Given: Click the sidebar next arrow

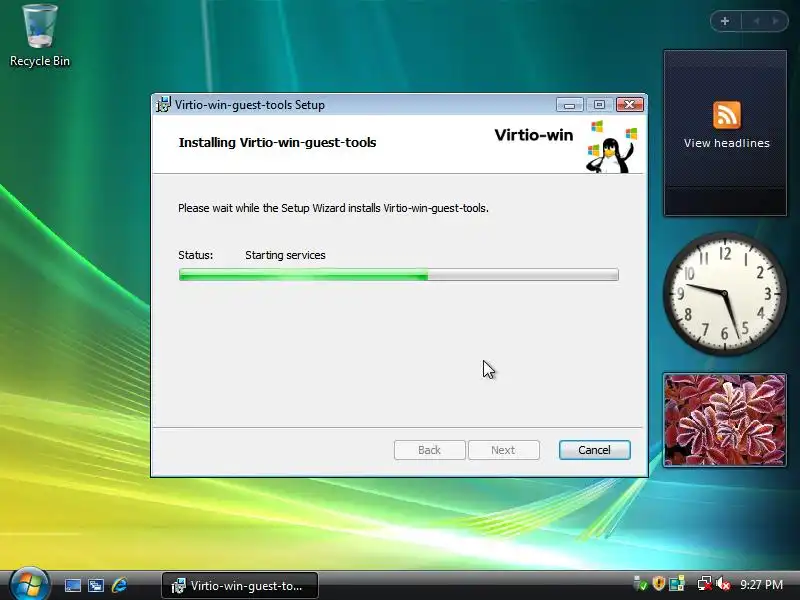Looking at the screenshot, I should [775, 21].
